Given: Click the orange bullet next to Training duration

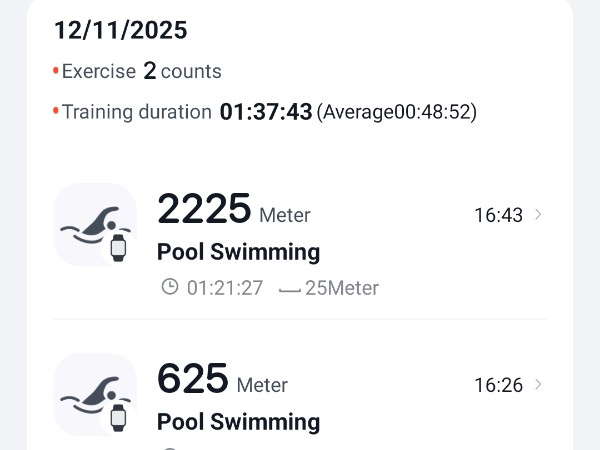Looking at the screenshot, I should tap(56, 112).
